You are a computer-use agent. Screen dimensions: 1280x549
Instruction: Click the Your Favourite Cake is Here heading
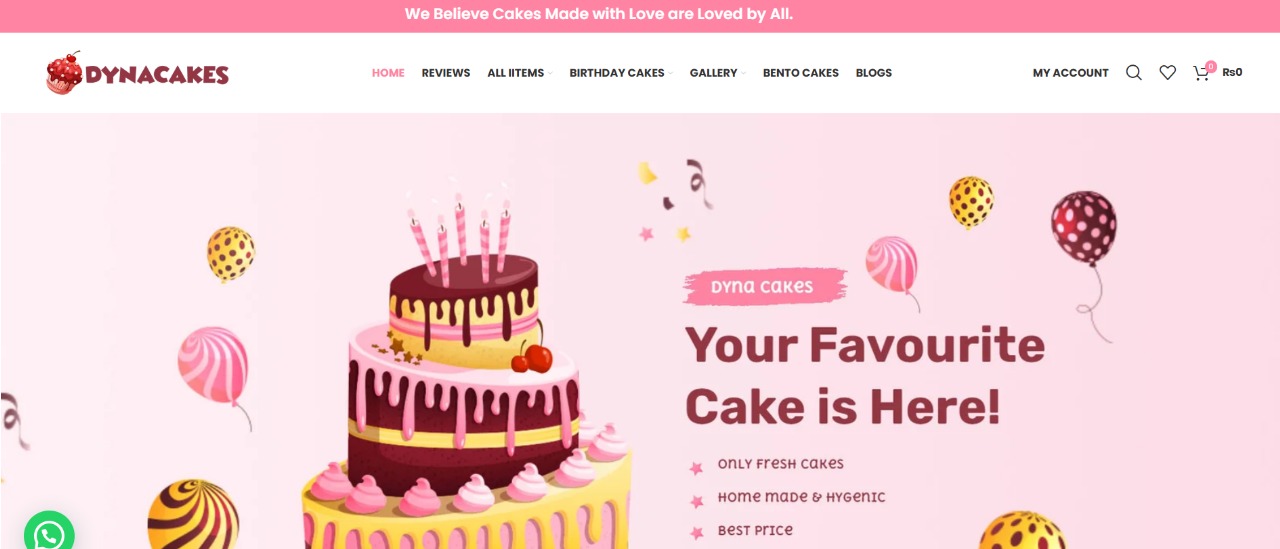[865, 375]
